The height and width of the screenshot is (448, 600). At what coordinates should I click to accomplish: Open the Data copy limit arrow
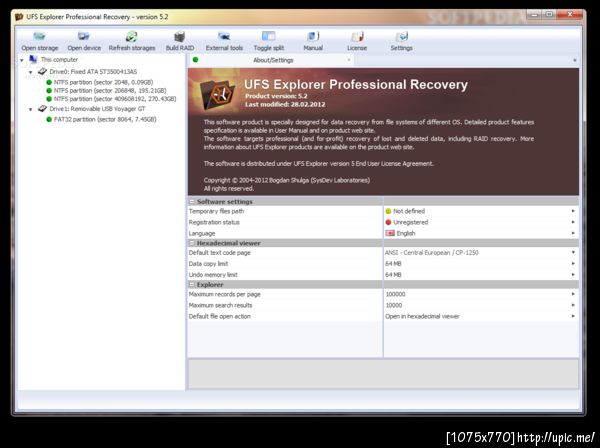573,264
